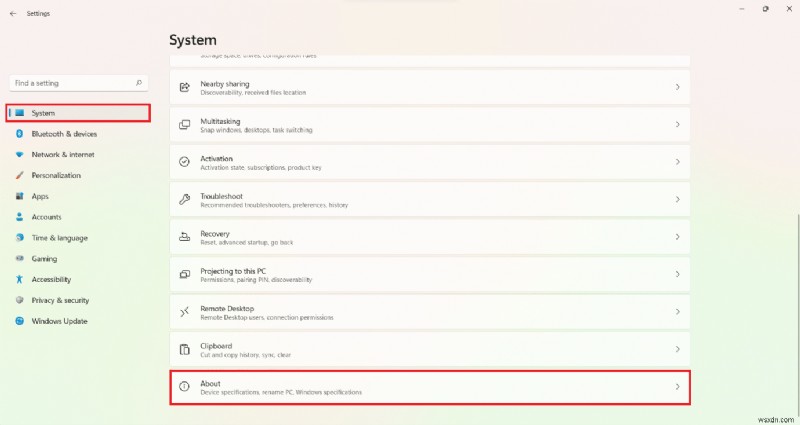
Task: Click the System monitor icon in sidebar
Action: (19, 113)
